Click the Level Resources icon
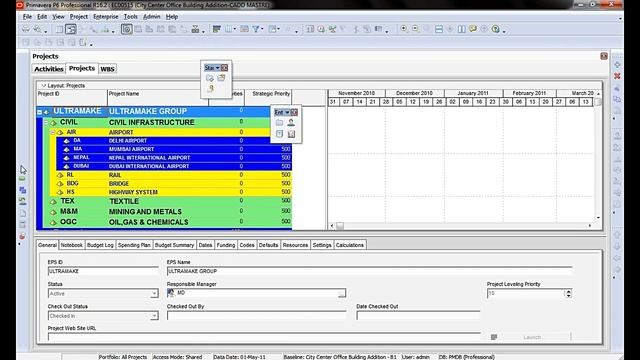 [332, 29]
